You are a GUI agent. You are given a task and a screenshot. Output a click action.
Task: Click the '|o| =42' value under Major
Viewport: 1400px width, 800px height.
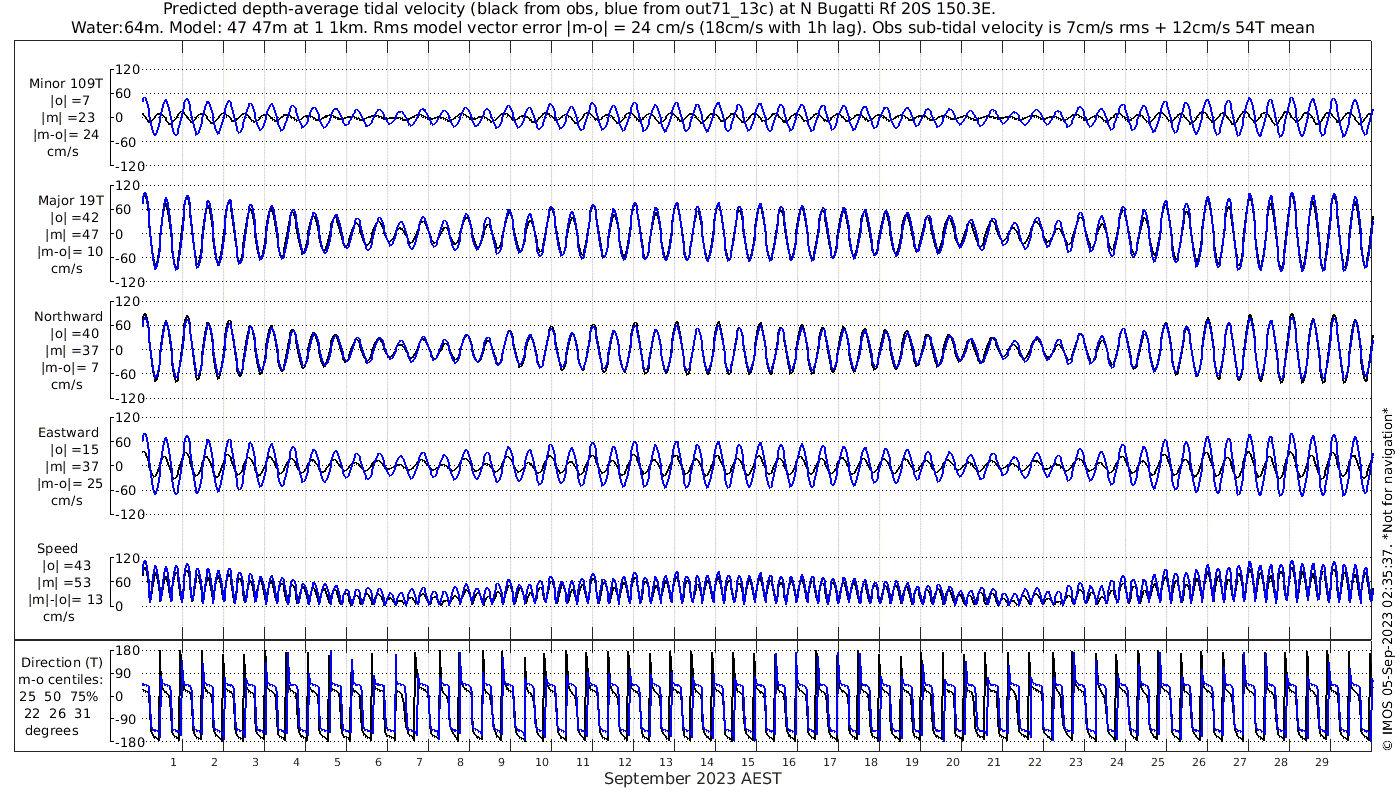tap(75, 217)
